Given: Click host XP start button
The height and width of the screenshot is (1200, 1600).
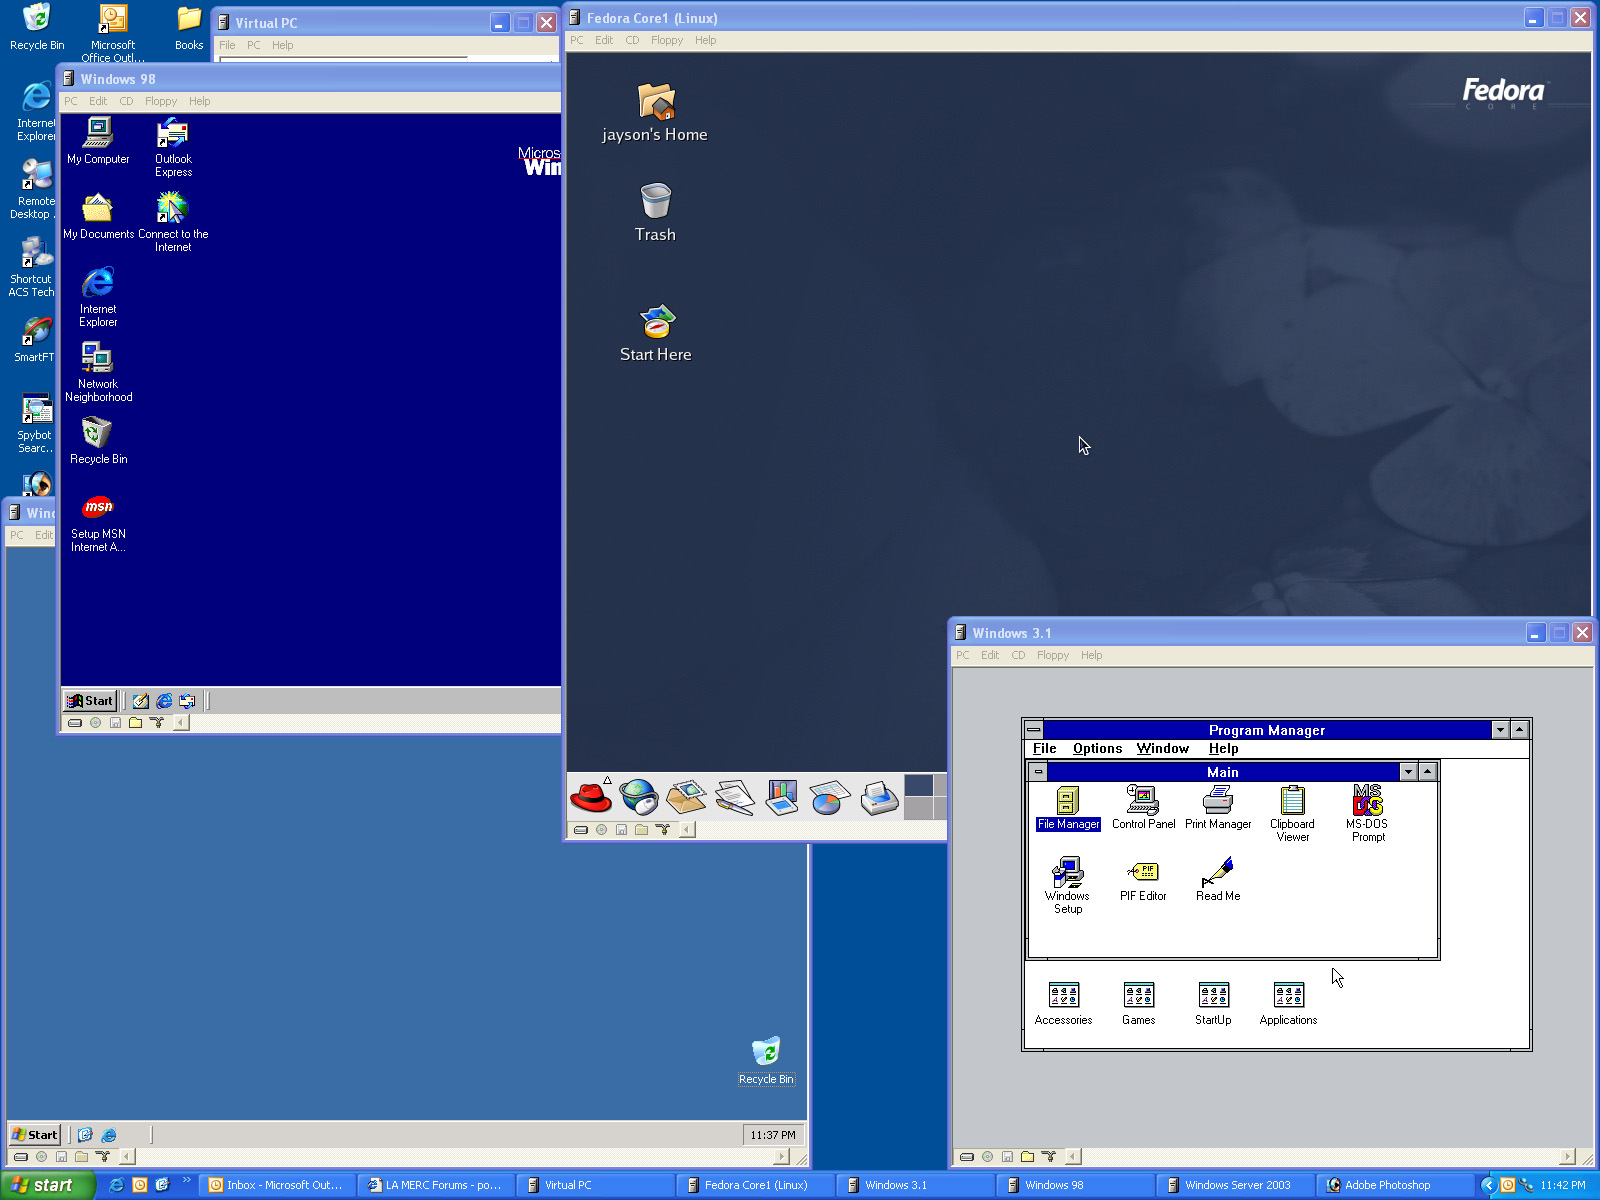Looking at the screenshot, I should coord(46,1185).
